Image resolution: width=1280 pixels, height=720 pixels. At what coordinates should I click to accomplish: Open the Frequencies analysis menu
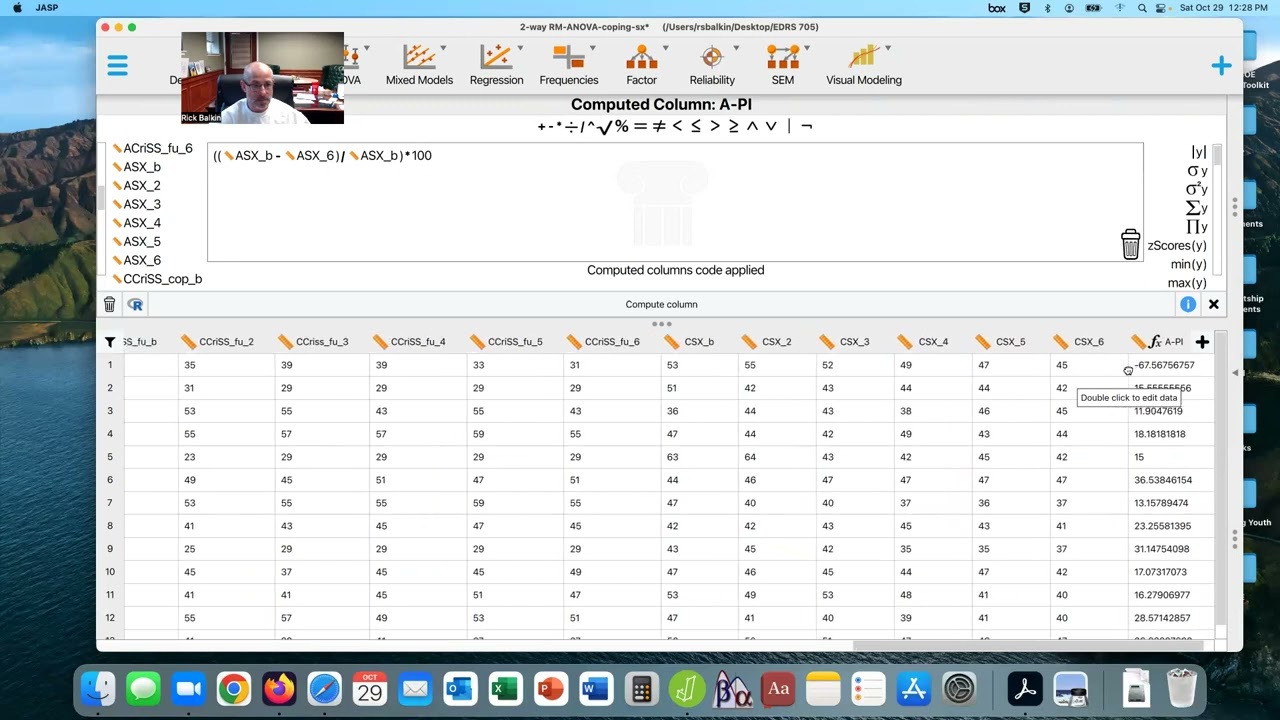click(569, 65)
